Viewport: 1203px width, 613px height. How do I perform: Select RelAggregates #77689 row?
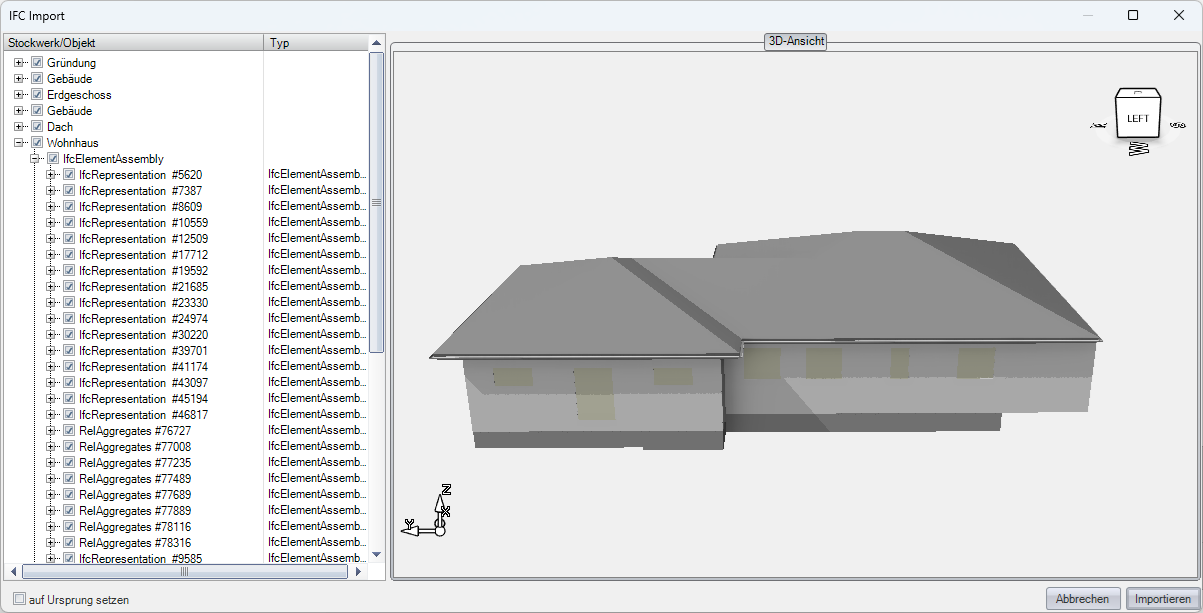point(136,495)
